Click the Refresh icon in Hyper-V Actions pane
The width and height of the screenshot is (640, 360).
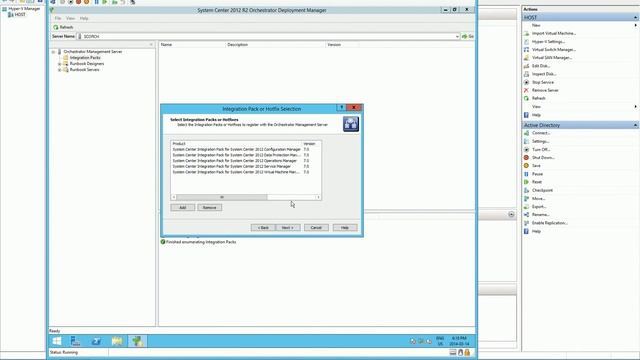click(526, 98)
